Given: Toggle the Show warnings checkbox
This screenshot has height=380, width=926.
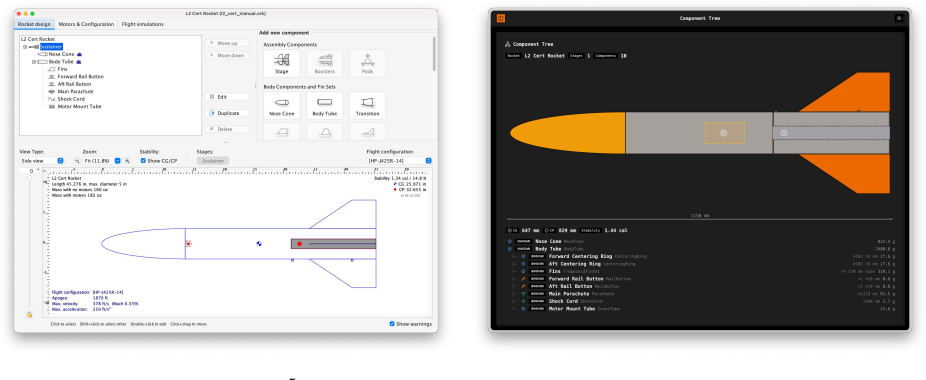Looking at the screenshot, I should coord(392,324).
